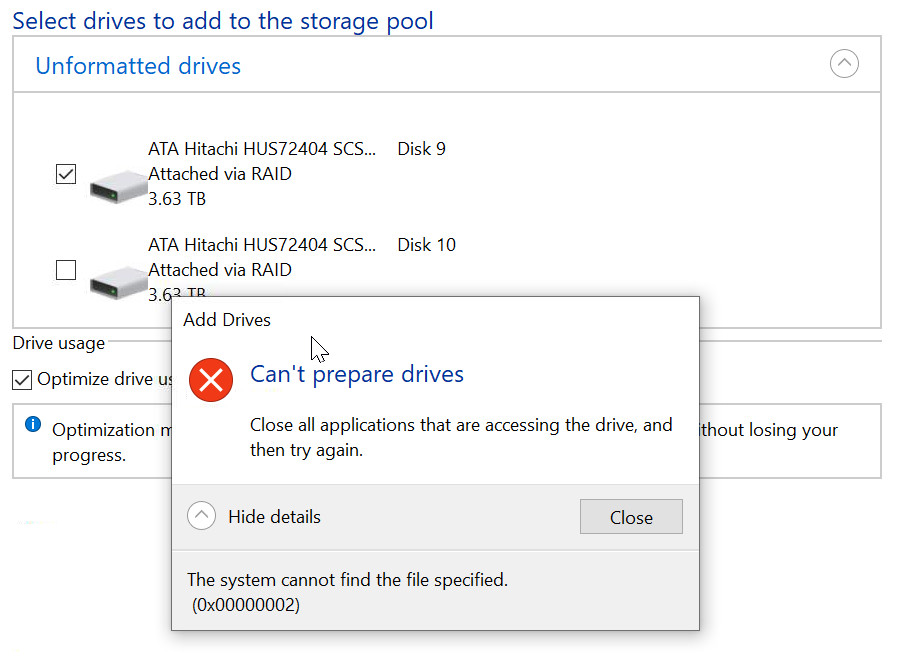Click the blue information icon
The image size is (898, 661).
tap(33, 426)
